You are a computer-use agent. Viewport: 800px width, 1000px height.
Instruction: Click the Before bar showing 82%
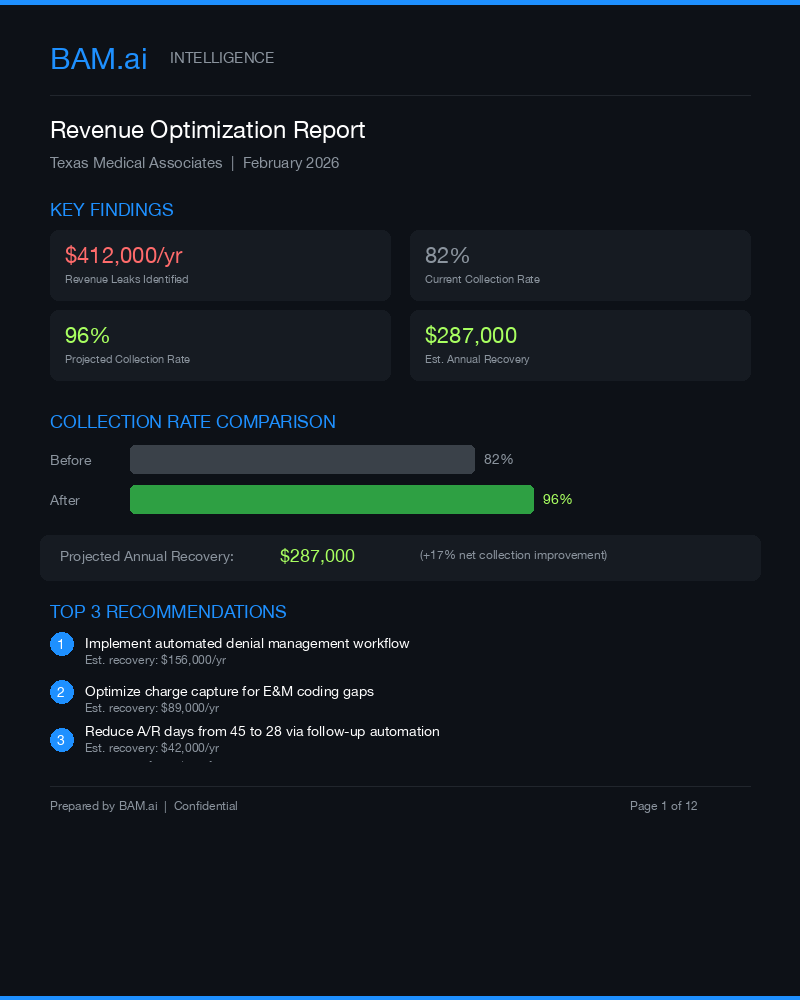coord(302,459)
